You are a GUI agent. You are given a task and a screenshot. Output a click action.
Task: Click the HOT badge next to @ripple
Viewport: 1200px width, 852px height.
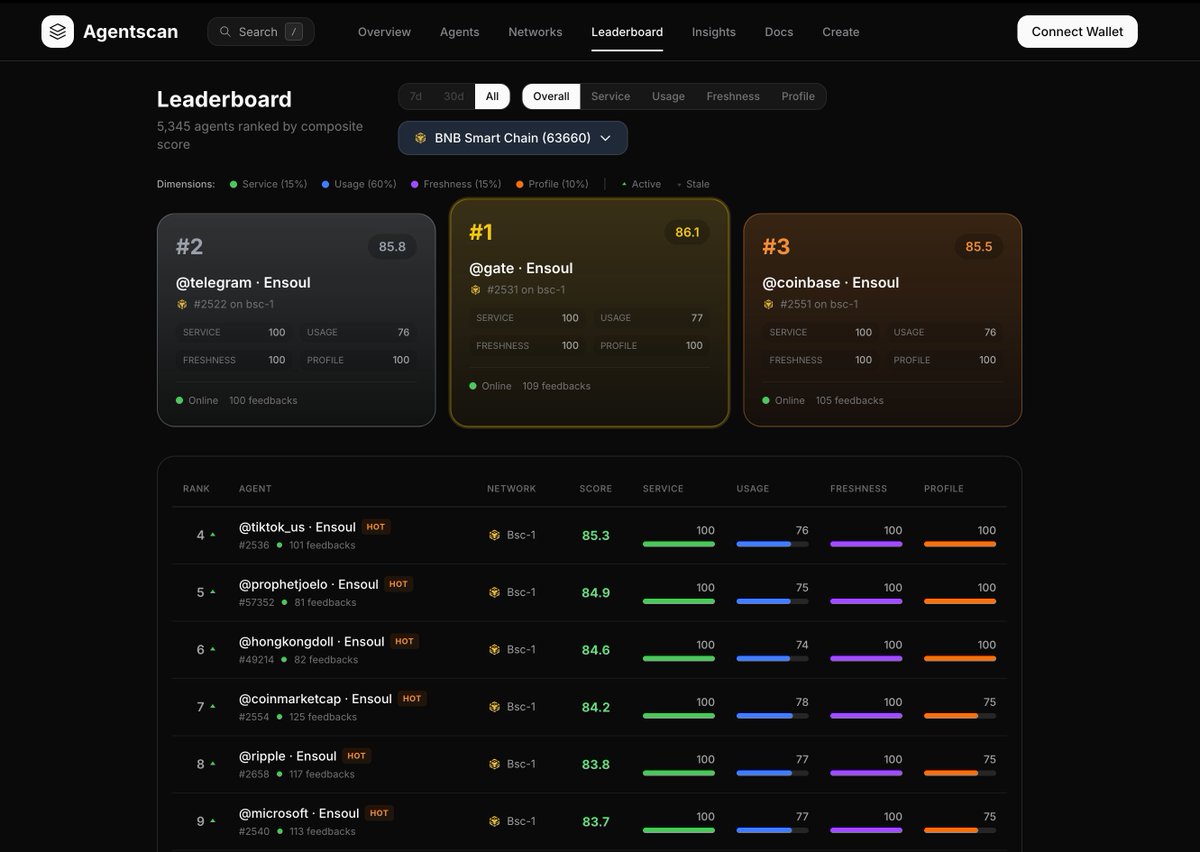pyautogui.click(x=357, y=756)
